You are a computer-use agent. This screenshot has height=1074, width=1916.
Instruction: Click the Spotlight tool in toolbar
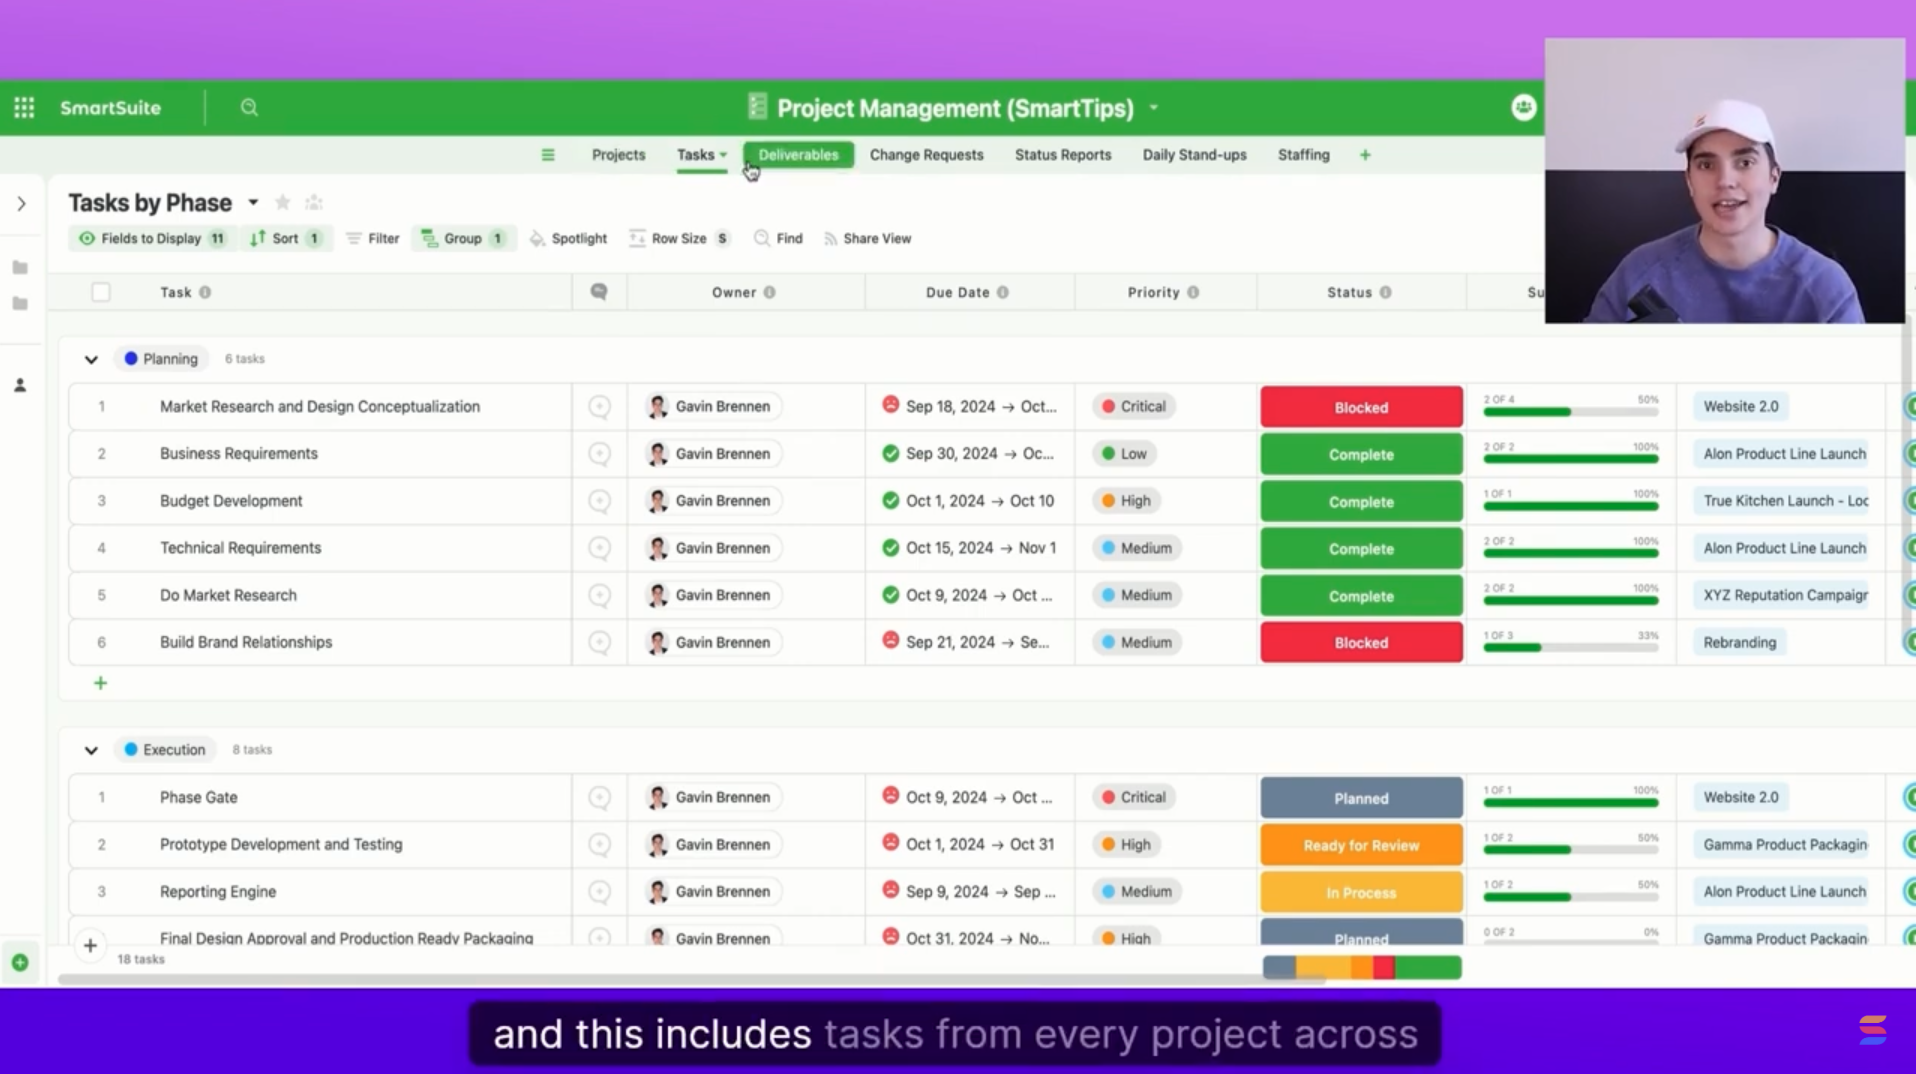click(568, 239)
